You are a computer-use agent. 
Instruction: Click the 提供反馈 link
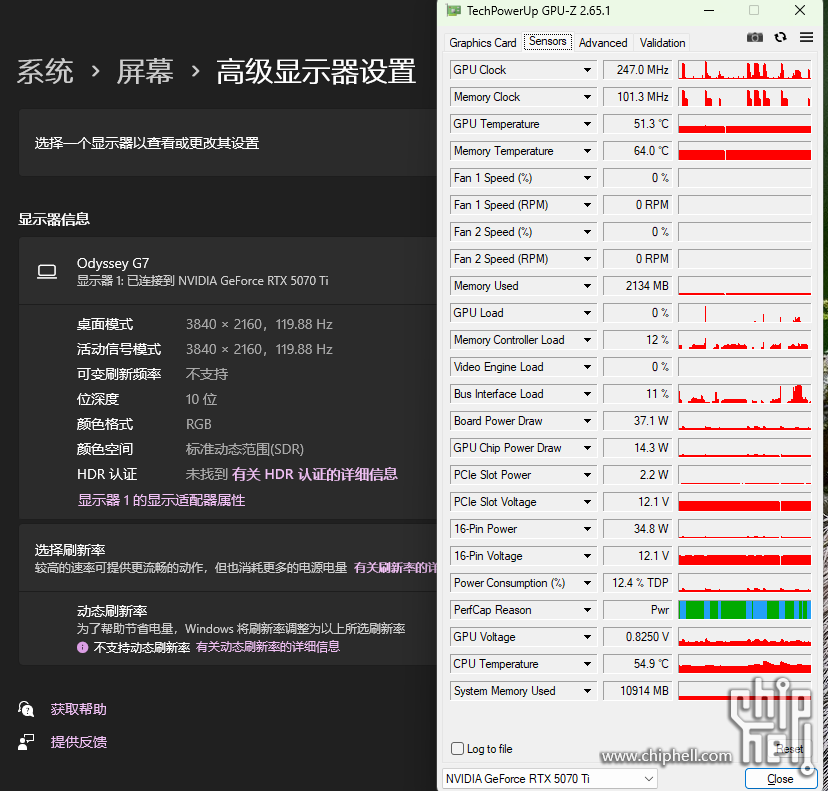79,742
